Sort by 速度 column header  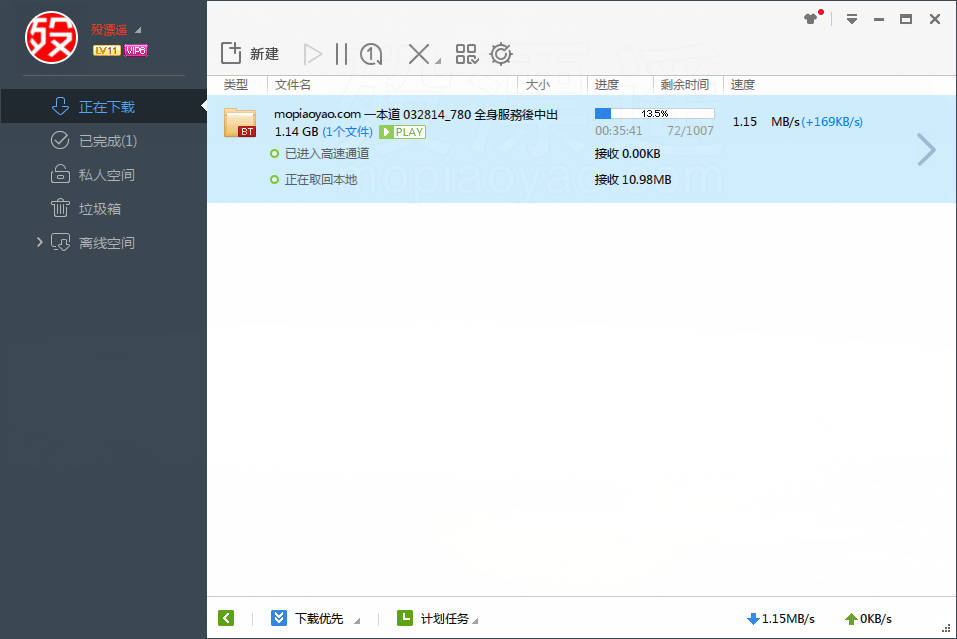point(743,85)
